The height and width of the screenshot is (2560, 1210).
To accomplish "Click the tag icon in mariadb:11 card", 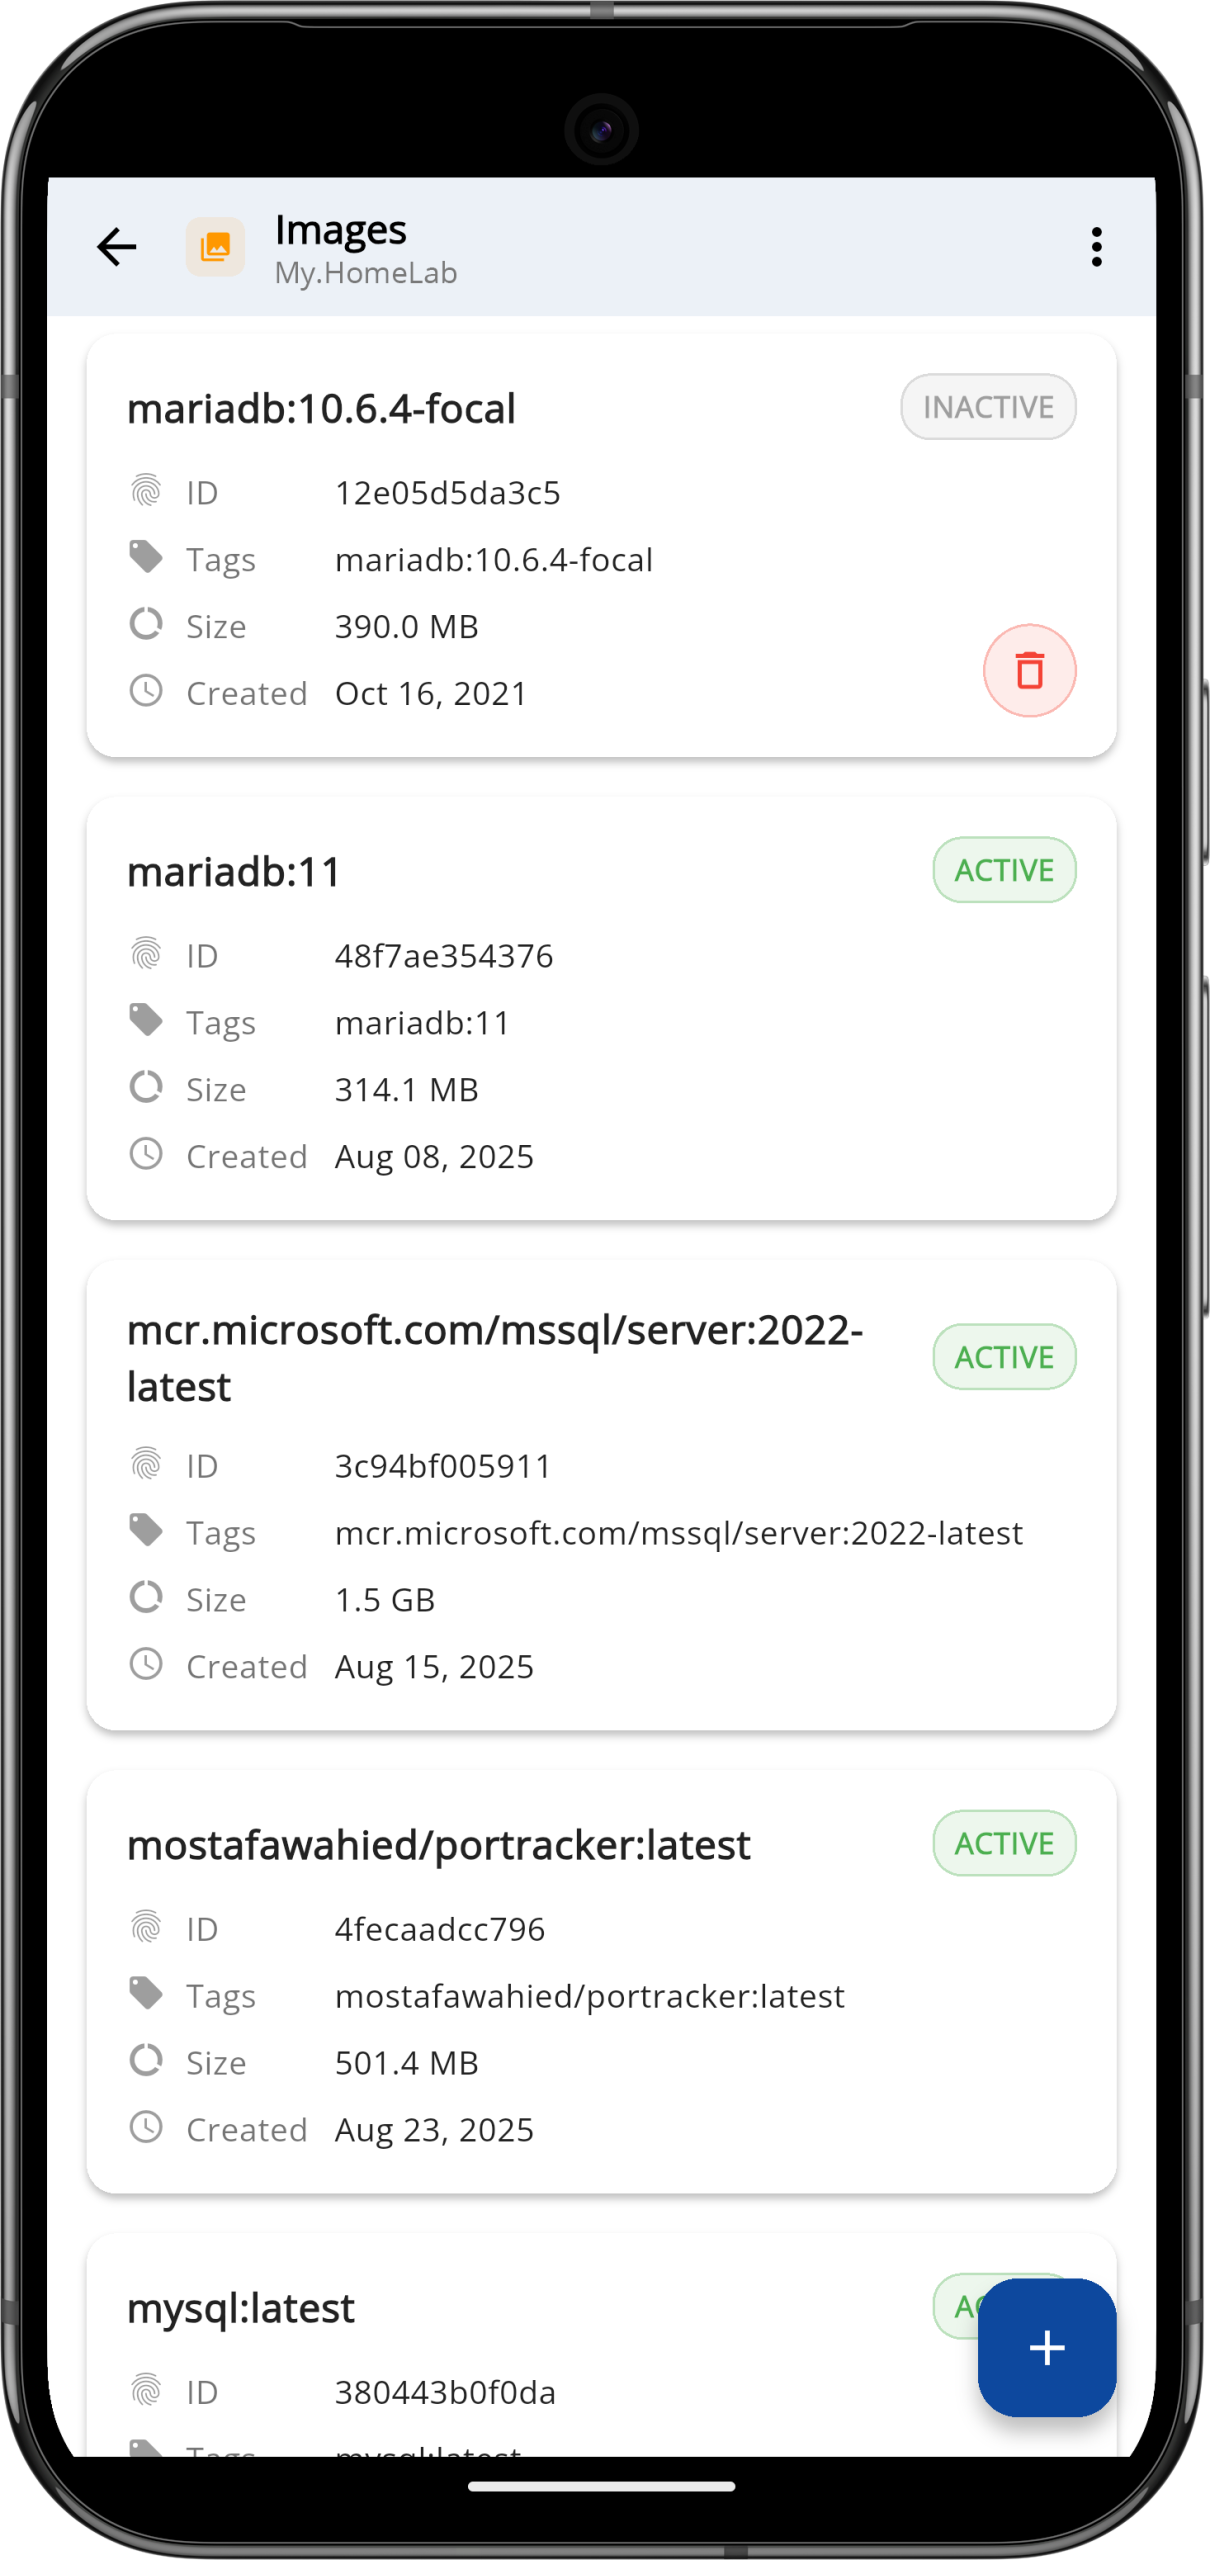I will tap(146, 1021).
